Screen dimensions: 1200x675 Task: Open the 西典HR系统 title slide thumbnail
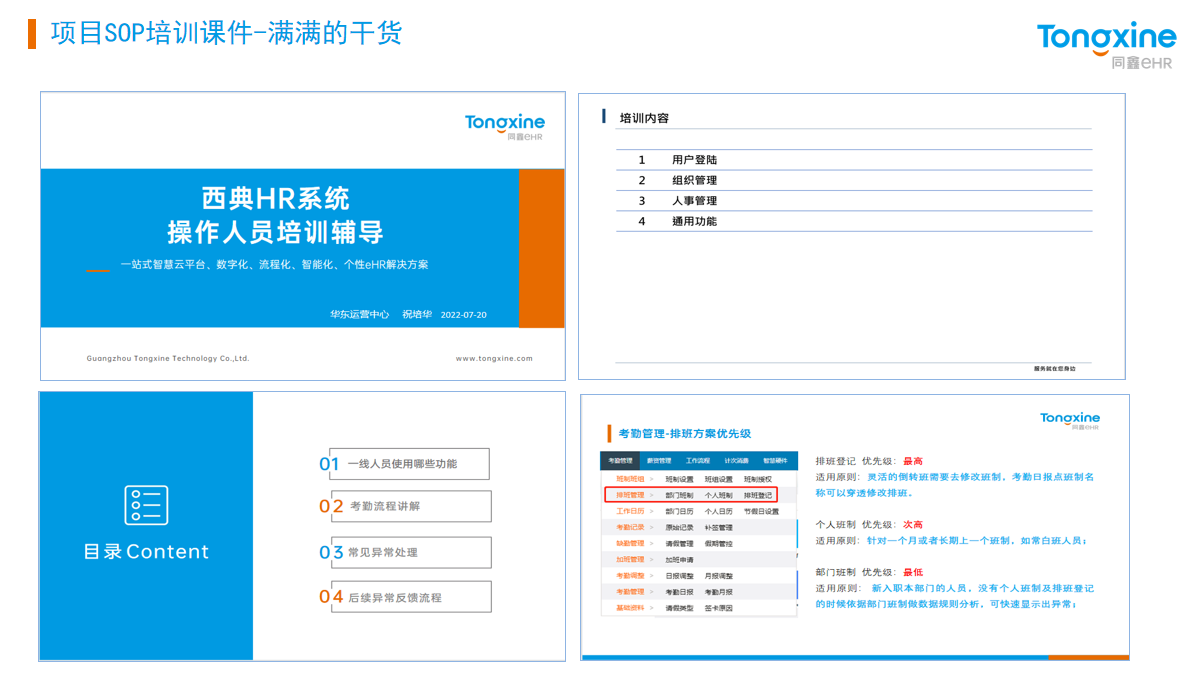point(302,236)
